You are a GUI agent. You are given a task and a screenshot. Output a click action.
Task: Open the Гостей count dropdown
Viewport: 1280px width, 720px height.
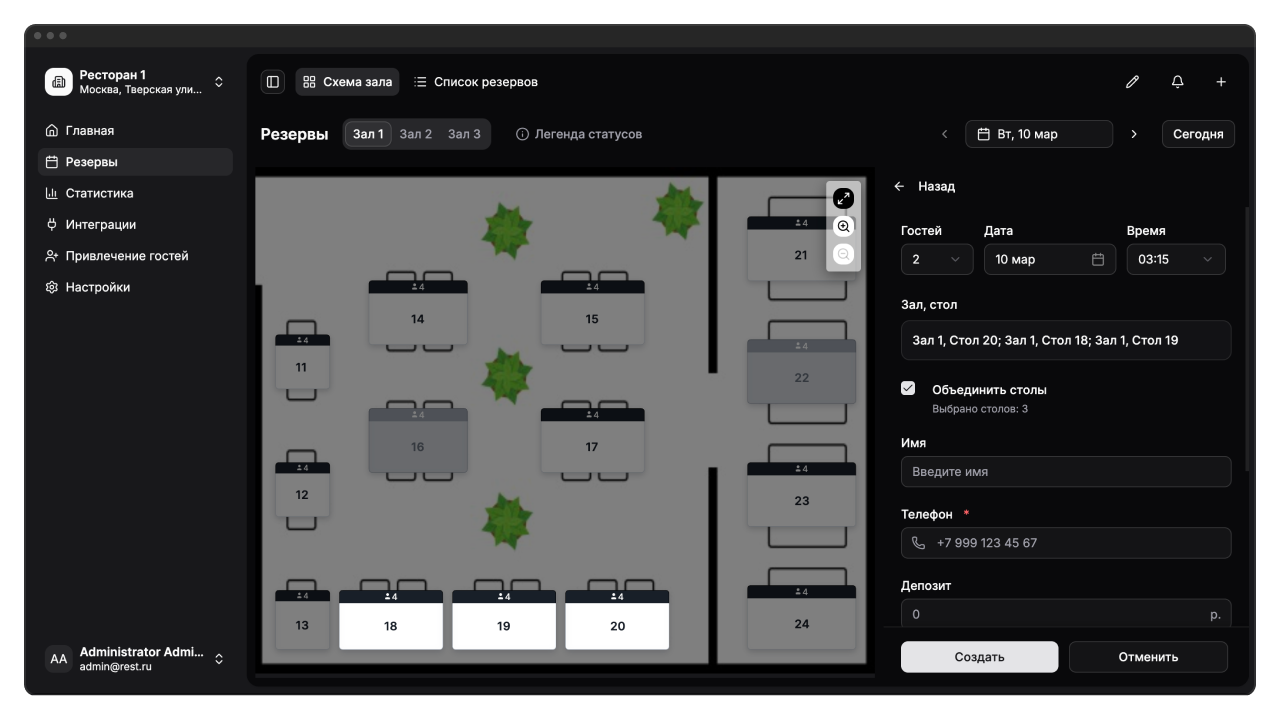point(936,260)
